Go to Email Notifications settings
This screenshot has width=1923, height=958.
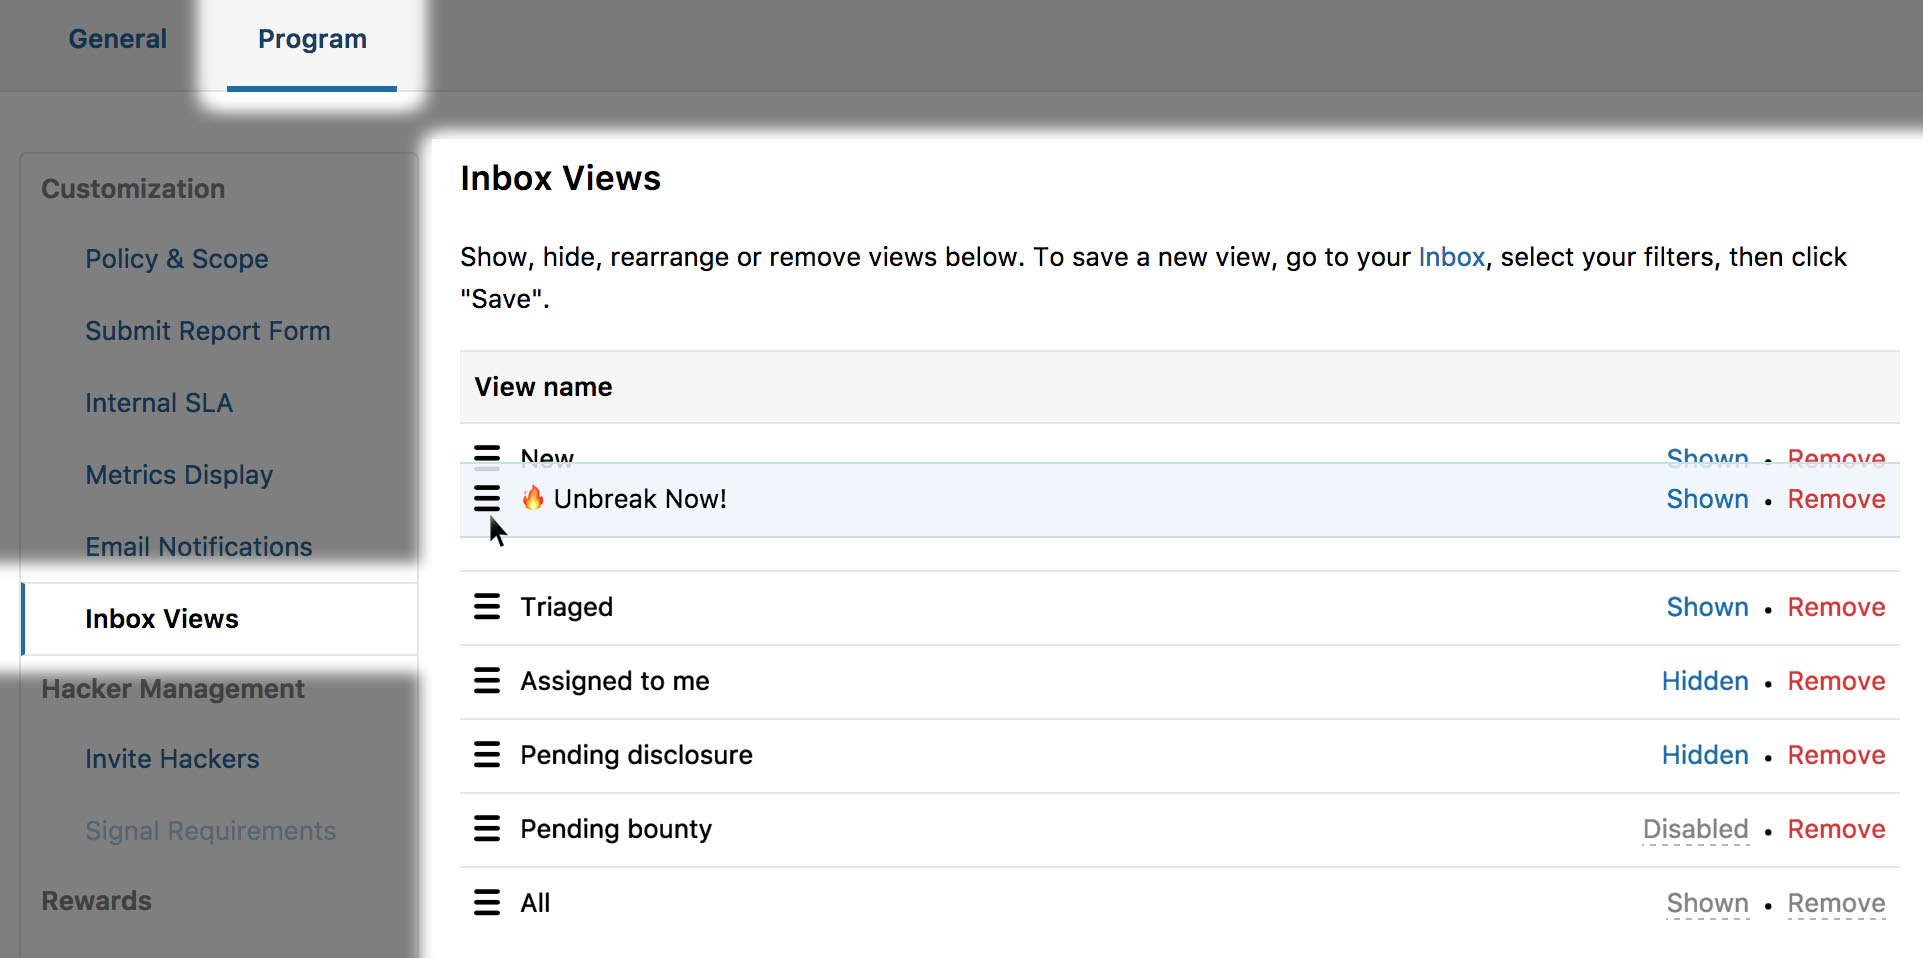point(199,547)
